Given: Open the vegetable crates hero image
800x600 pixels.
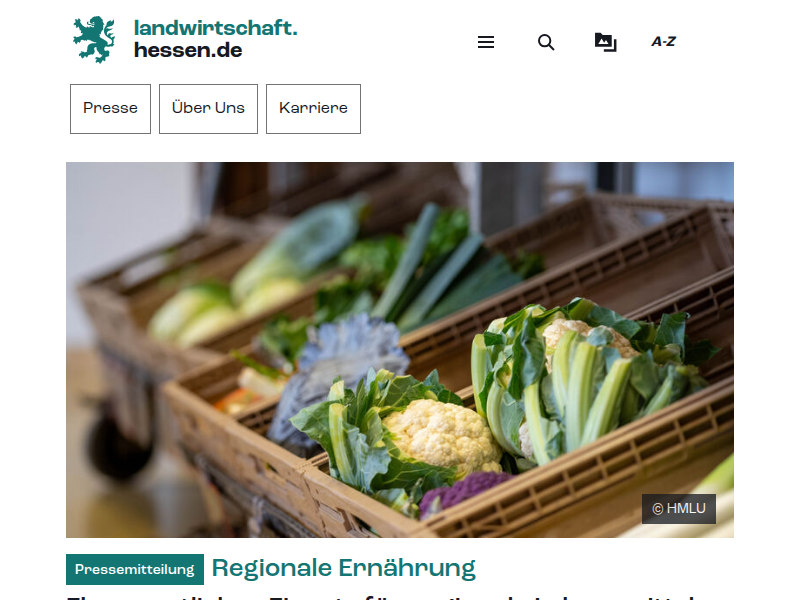Looking at the screenshot, I should tap(400, 349).
